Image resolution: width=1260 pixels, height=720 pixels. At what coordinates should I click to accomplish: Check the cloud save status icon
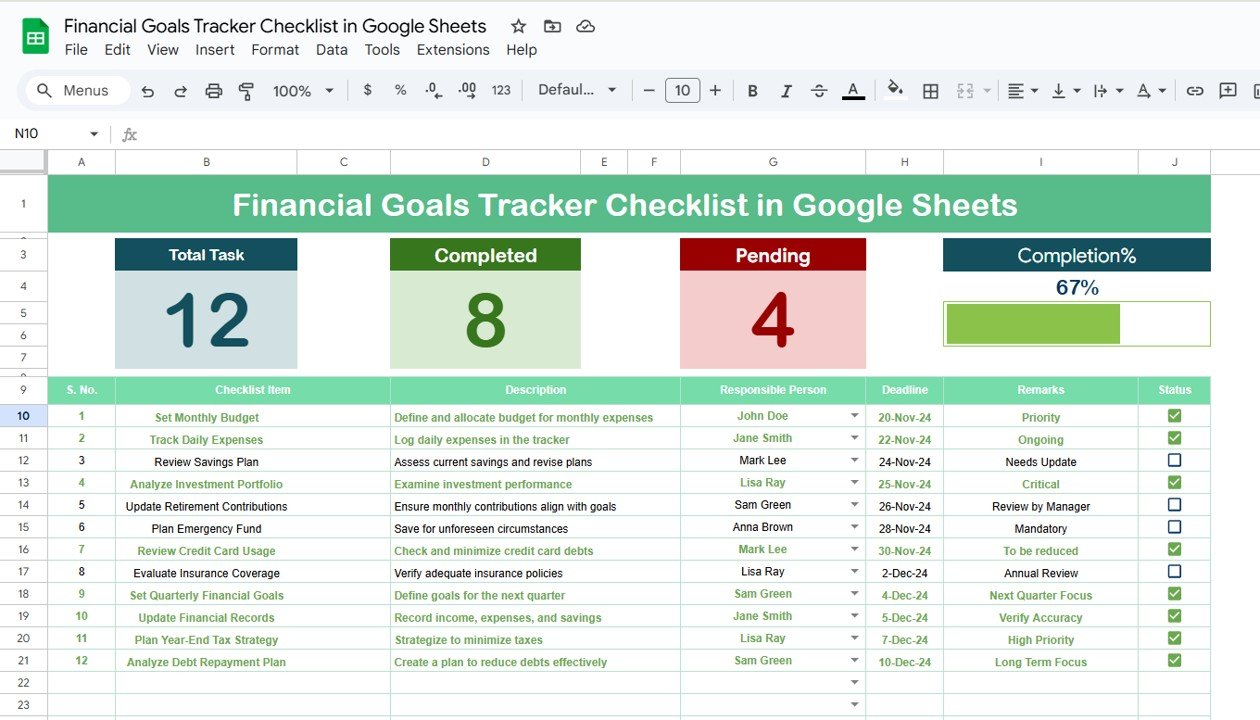coord(586,27)
